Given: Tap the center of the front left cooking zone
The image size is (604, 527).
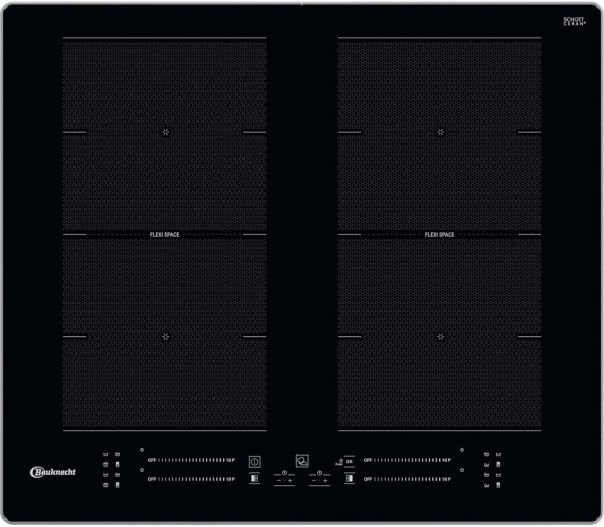Looking at the screenshot, I should (165, 336).
